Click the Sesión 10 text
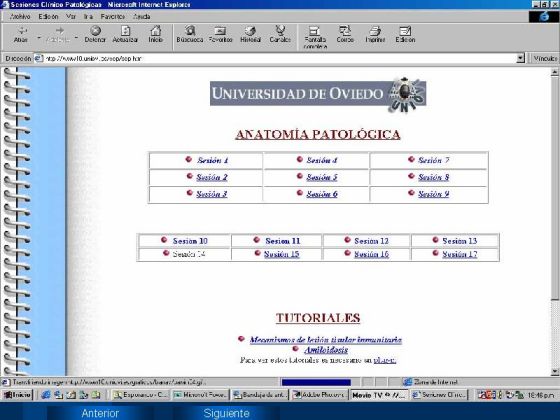The image size is (560, 420). (x=190, y=241)
